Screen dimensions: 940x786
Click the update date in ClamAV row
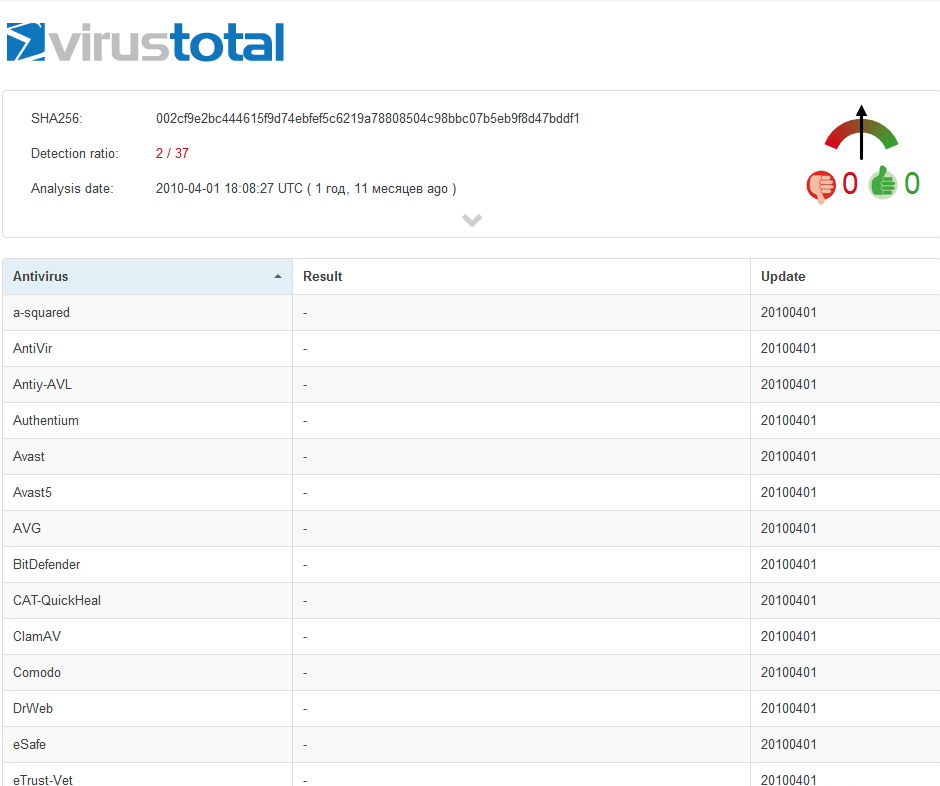click(x=788, y=636)
